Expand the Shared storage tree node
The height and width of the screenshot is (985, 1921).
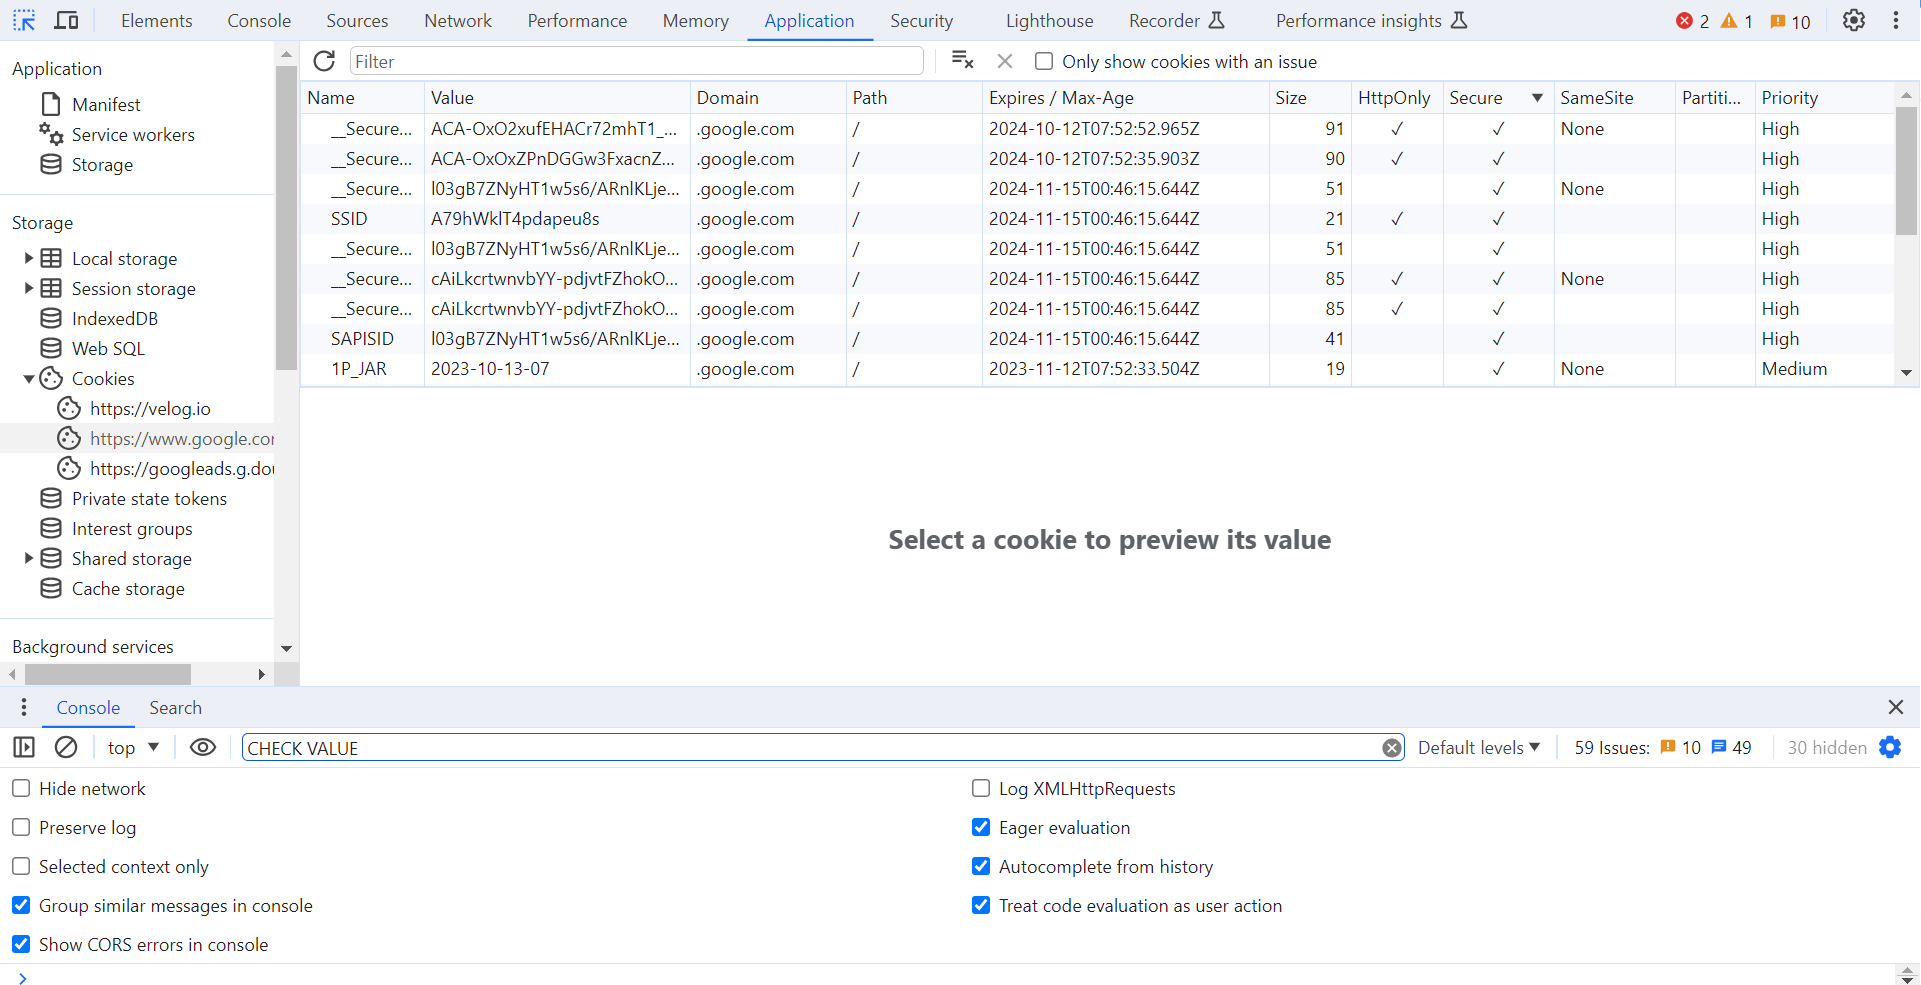pos(29,558)
